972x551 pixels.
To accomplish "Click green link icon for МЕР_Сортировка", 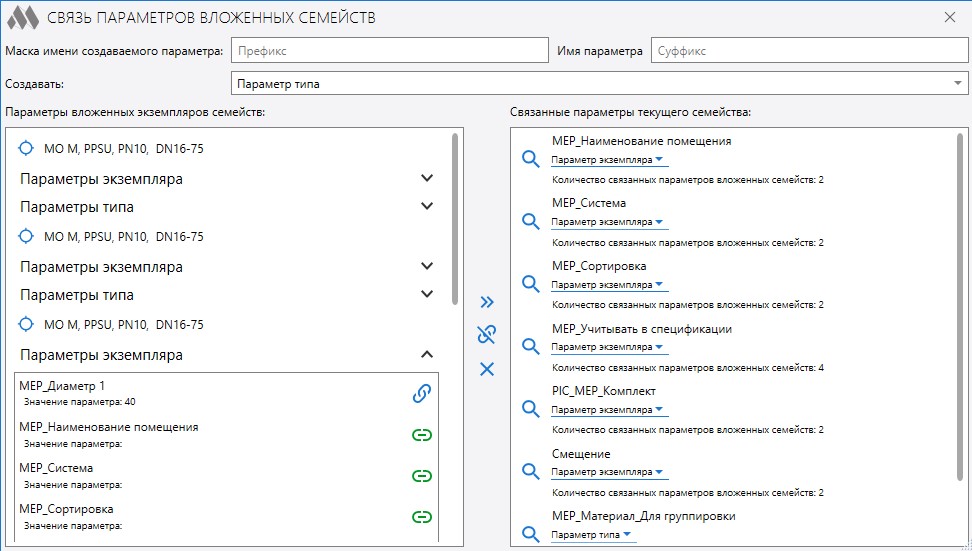I will (x=422, y=516).
